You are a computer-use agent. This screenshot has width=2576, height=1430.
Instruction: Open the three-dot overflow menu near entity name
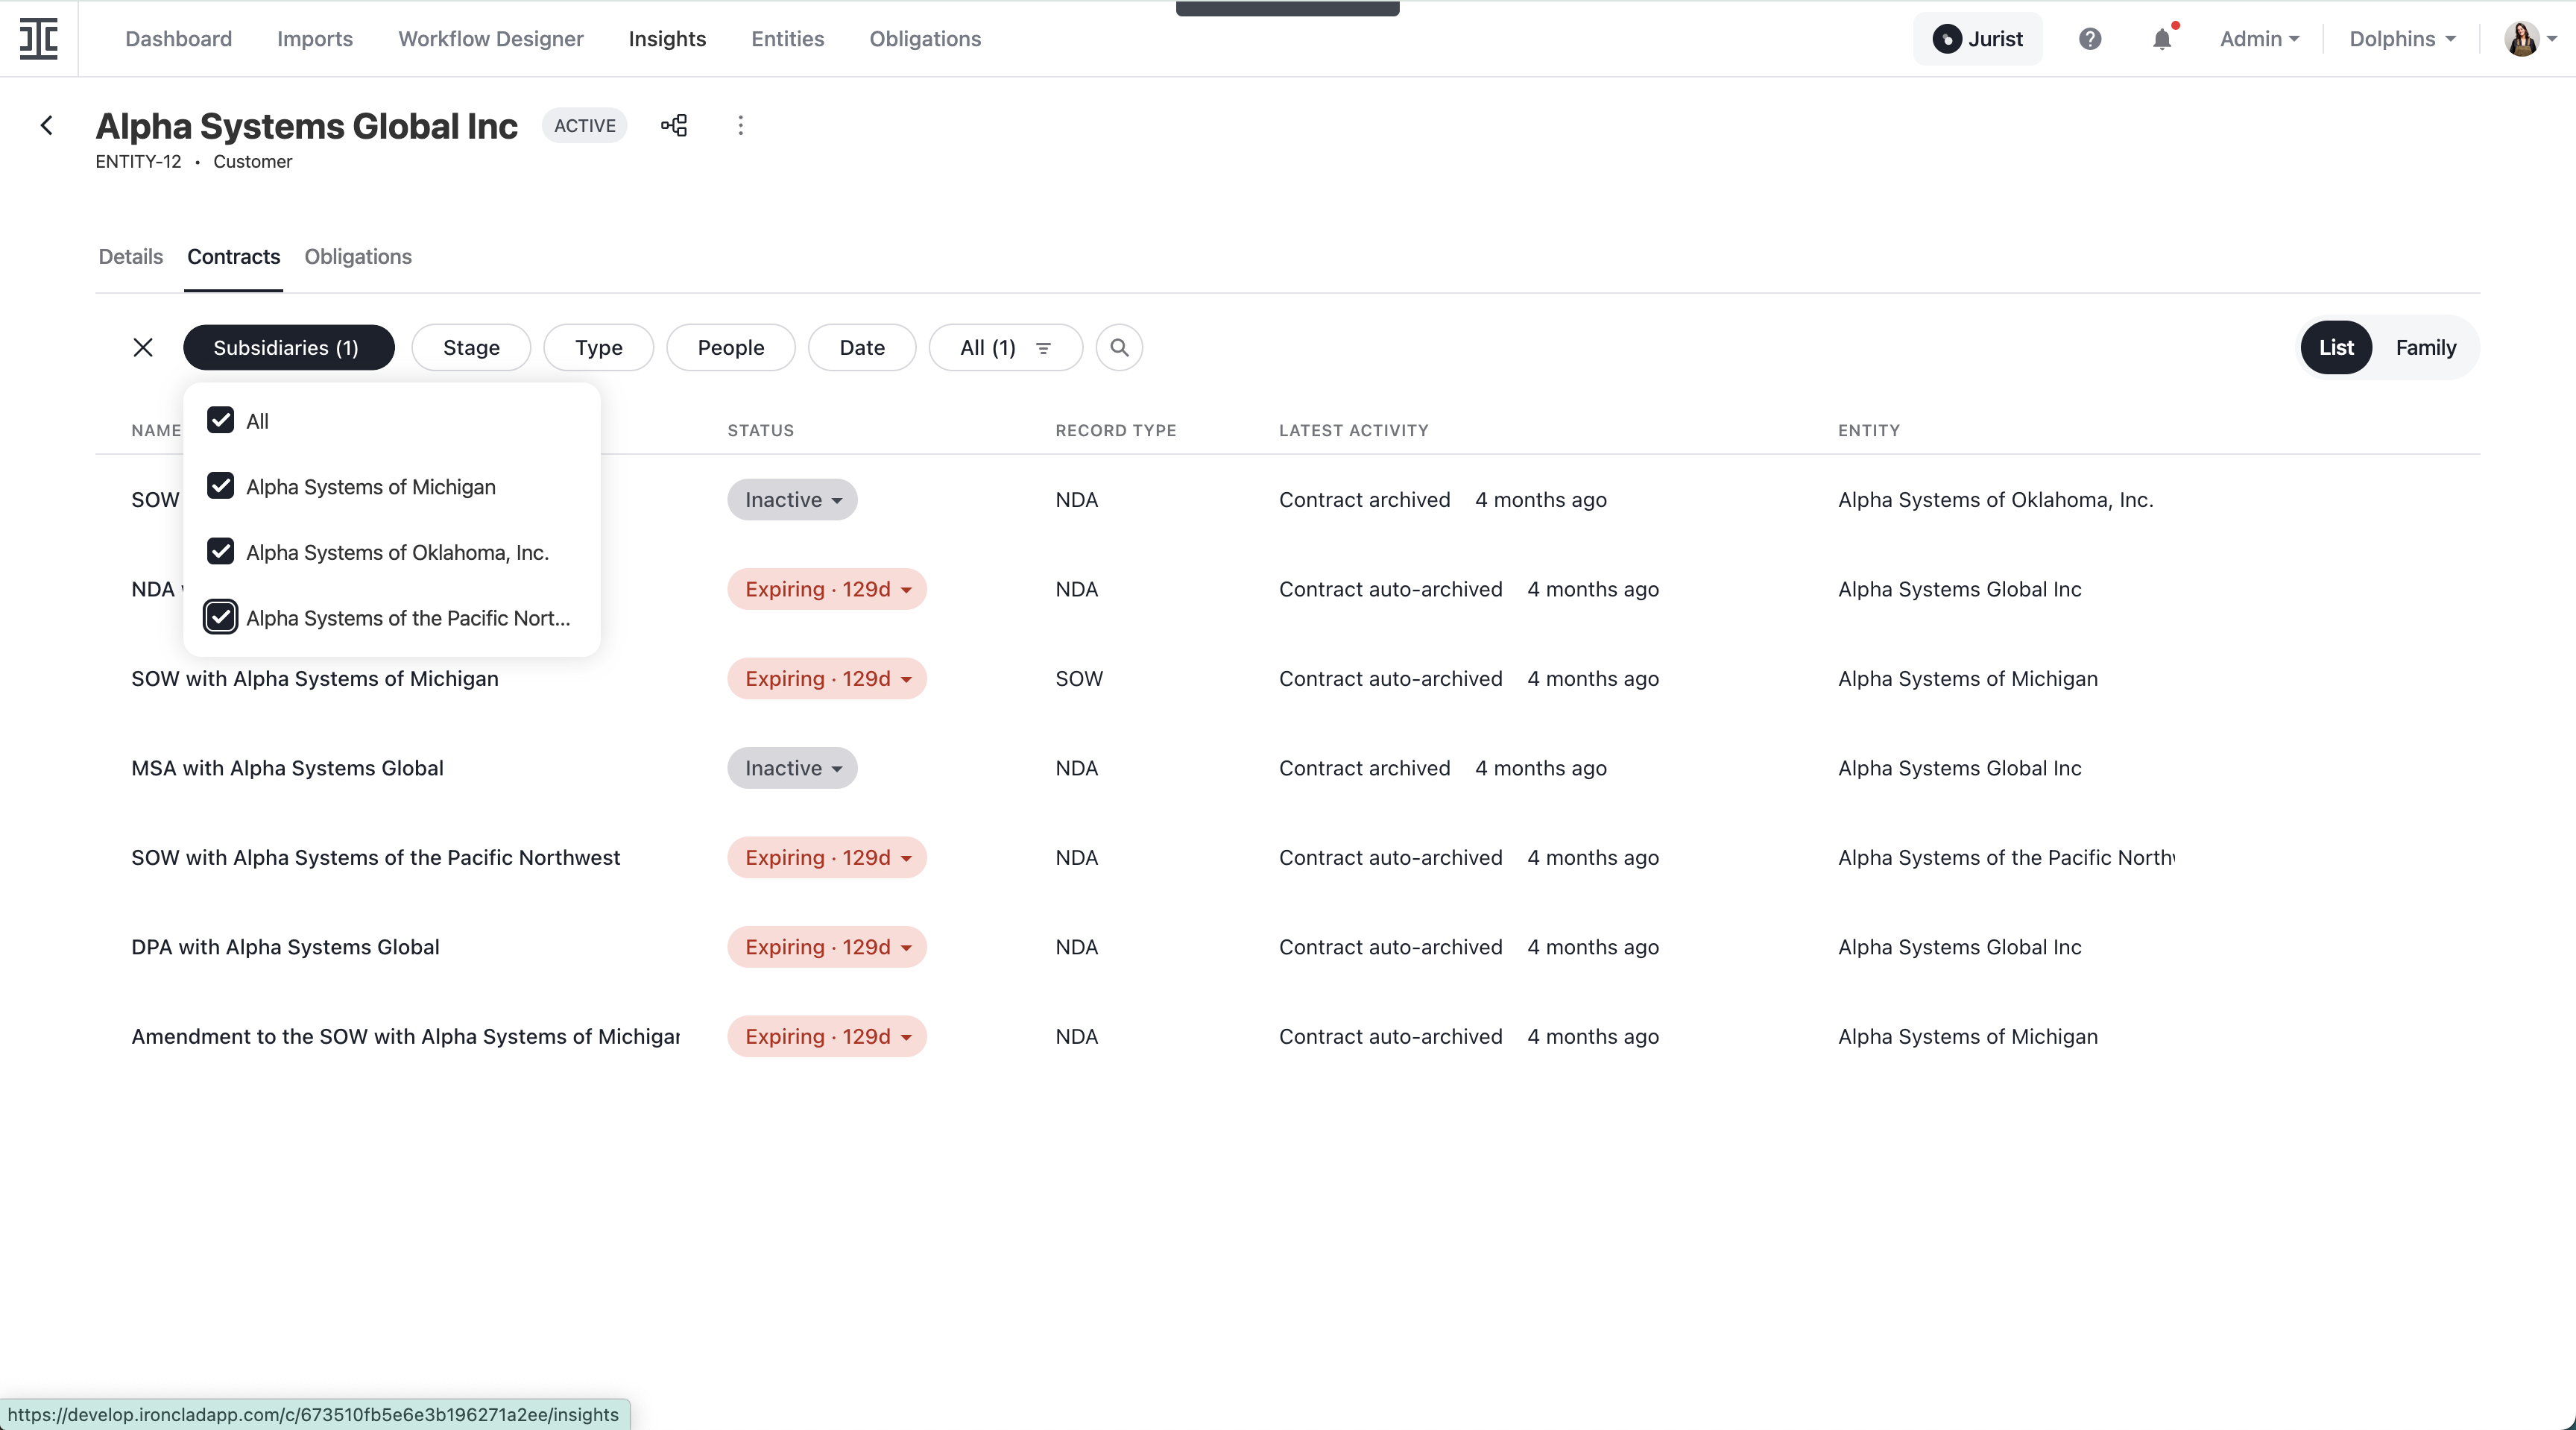(740, 126)
